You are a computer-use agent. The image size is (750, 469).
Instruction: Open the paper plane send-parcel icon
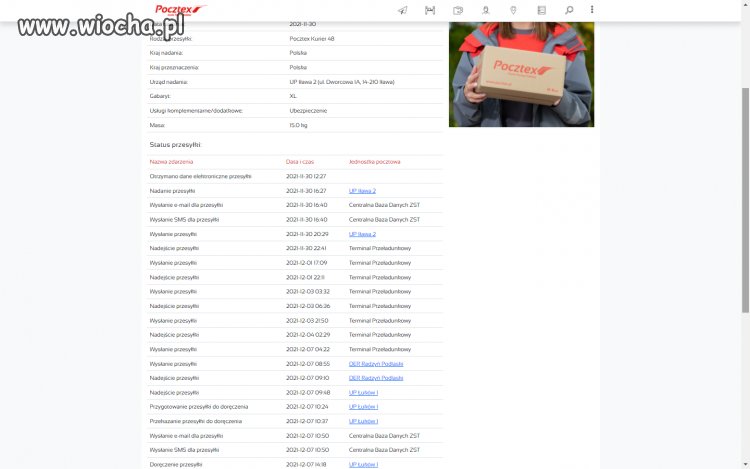403,10
